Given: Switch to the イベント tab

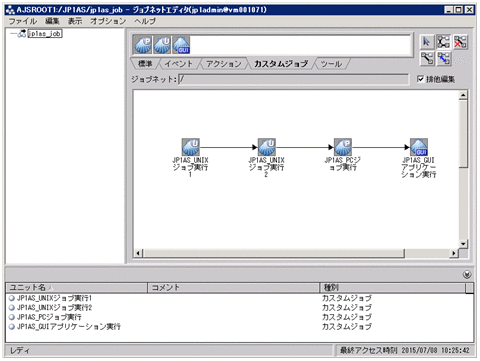Looking at the screenshot, I should point(179,64).
